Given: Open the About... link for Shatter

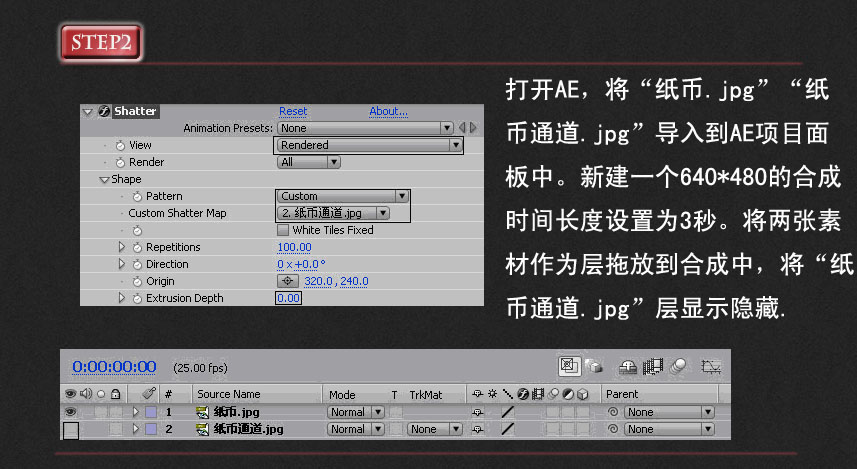Looking at the screenshot, I should (x=388, y=111).
